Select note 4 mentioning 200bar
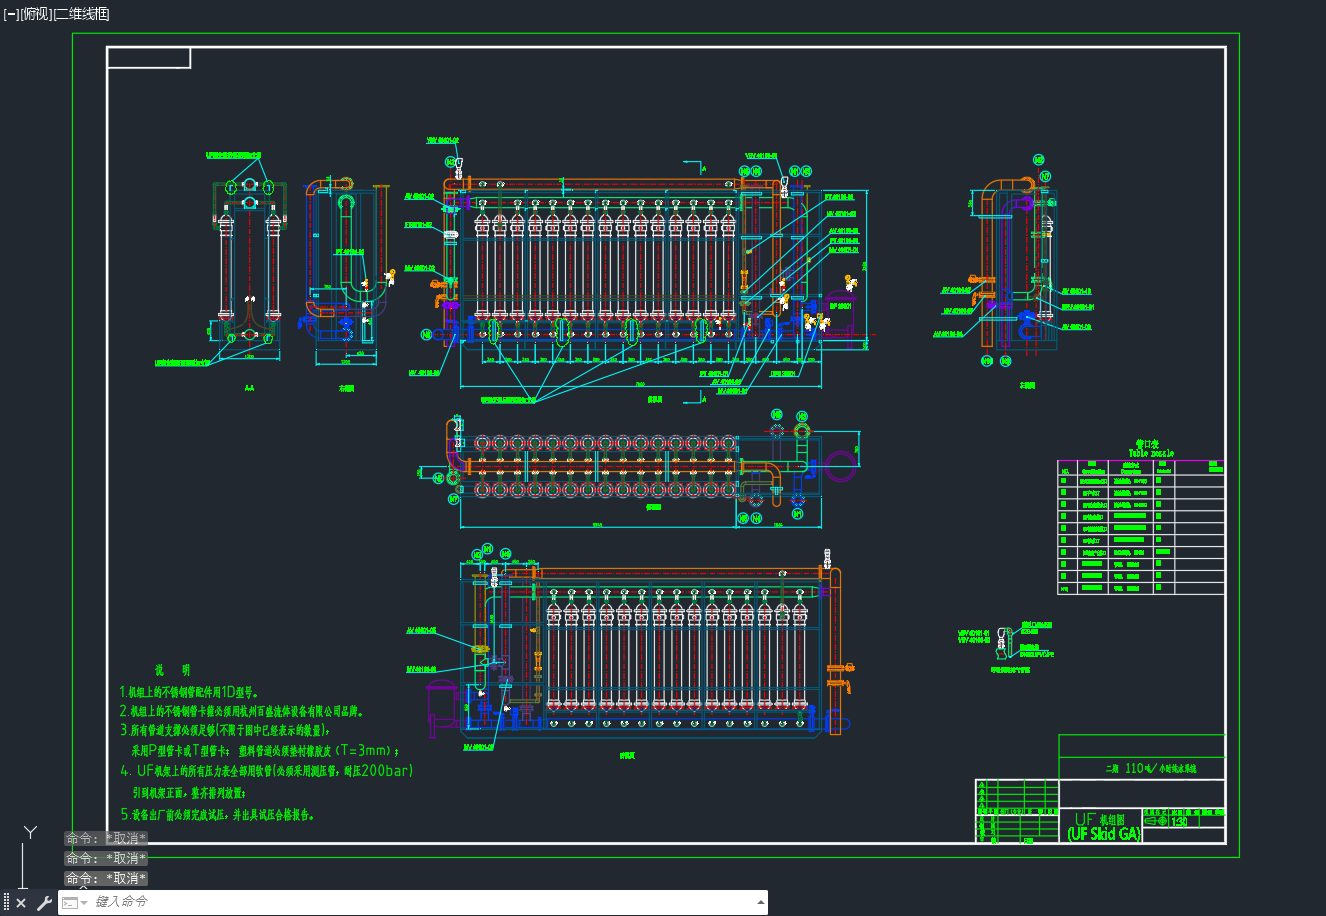This screenshot has width=1326, height=916. coord(266,771)
